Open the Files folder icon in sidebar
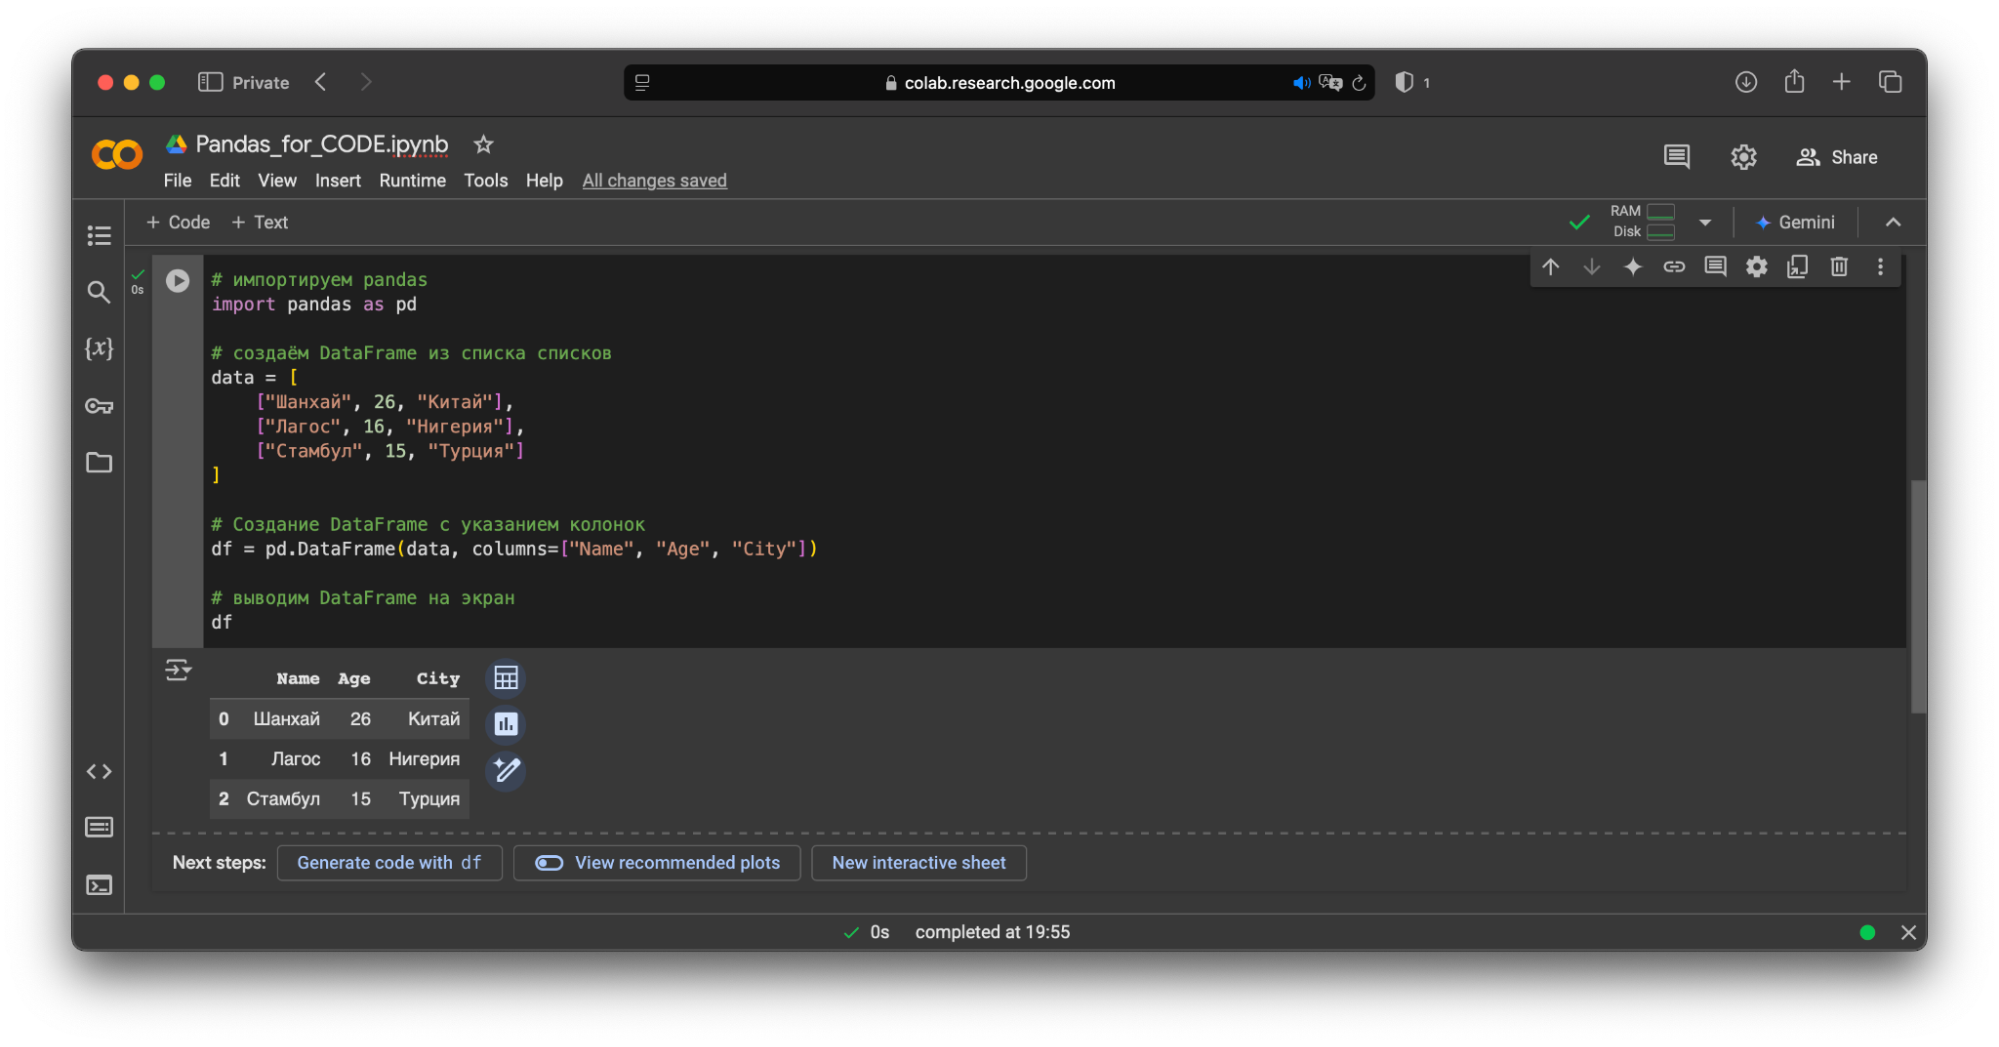The width and height of the screenshot is (1999, 1047). point(99,463)
